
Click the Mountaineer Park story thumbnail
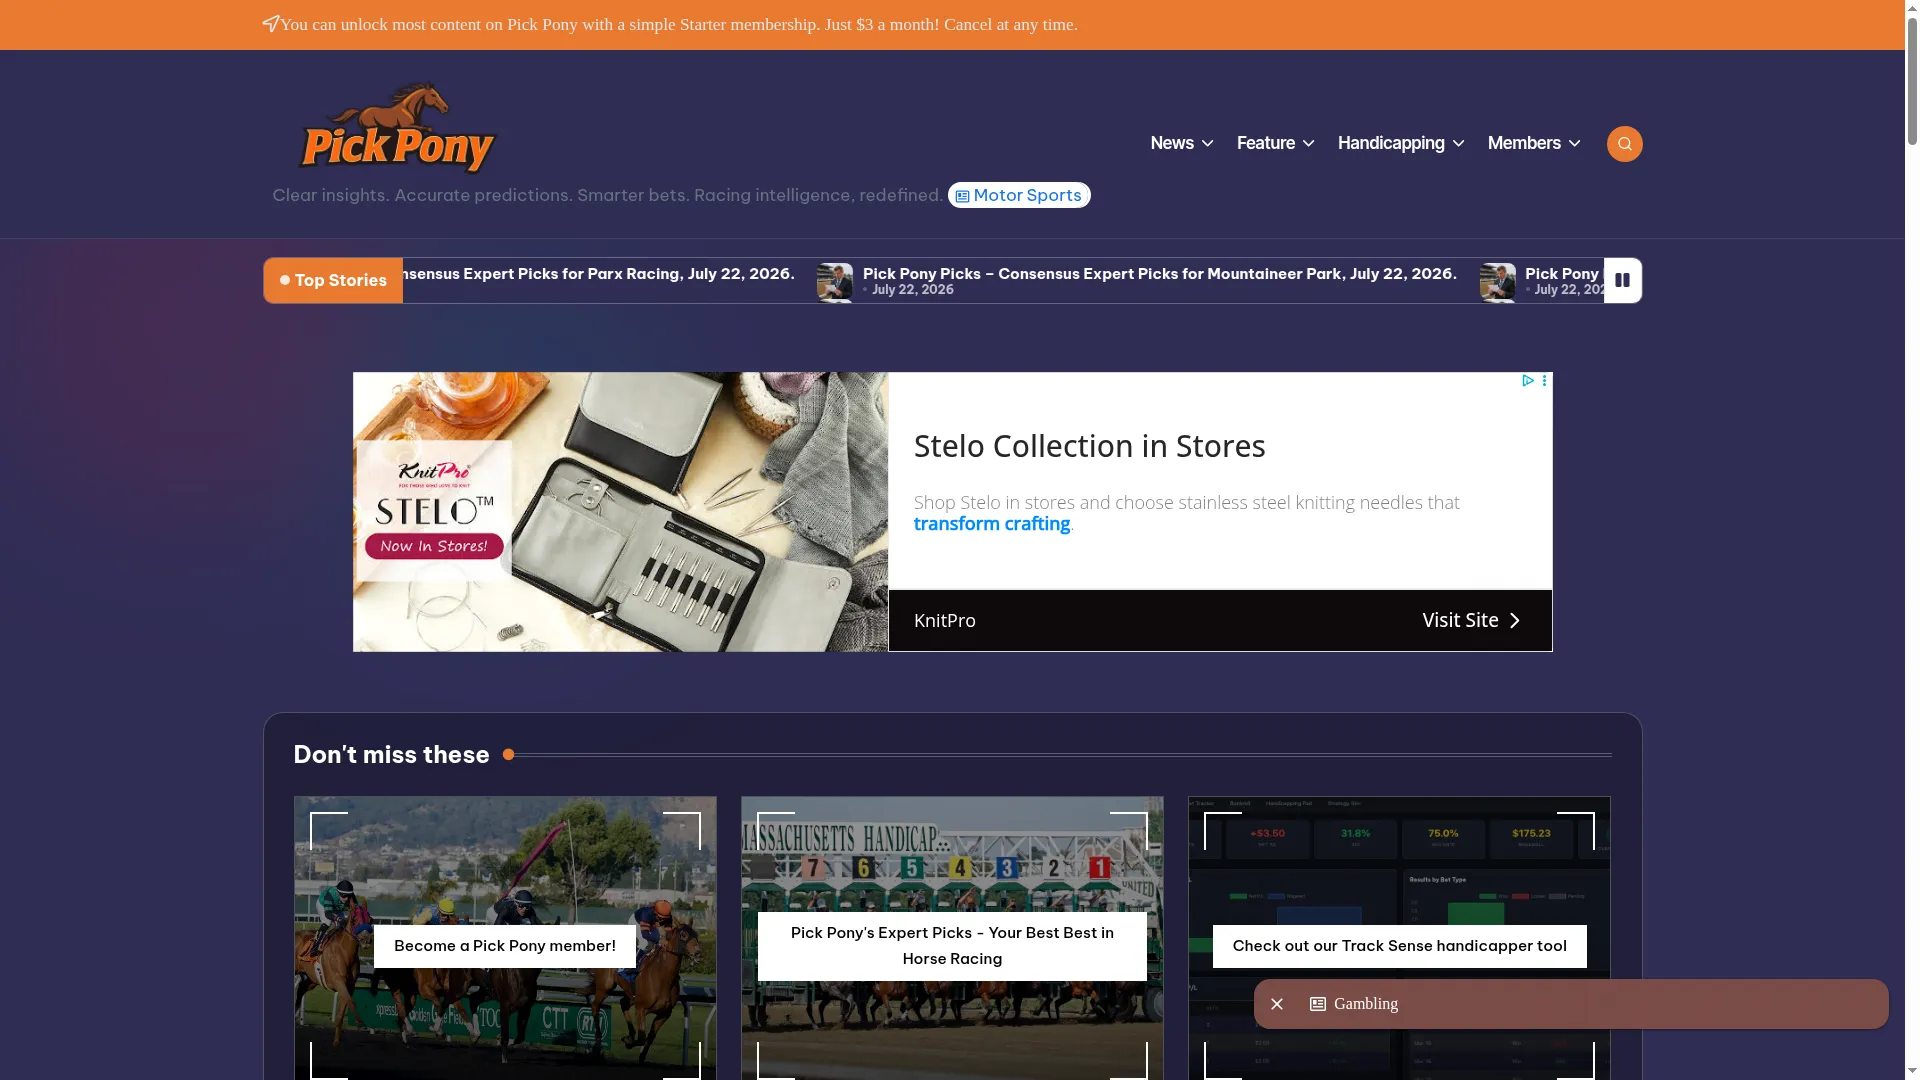tap(835, 282)
